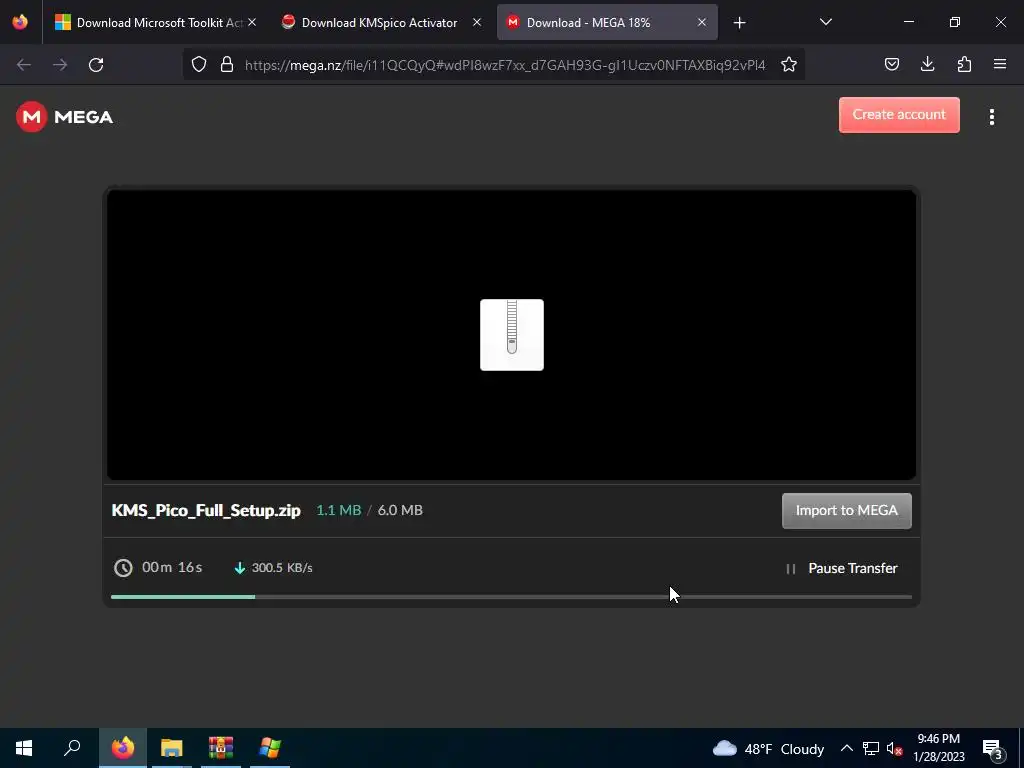The width and height of the screenshot is (1024, 768).
Task: Open the Firefox hamburger application menu
Action: pyautogui.click(x=1000, y=64)
